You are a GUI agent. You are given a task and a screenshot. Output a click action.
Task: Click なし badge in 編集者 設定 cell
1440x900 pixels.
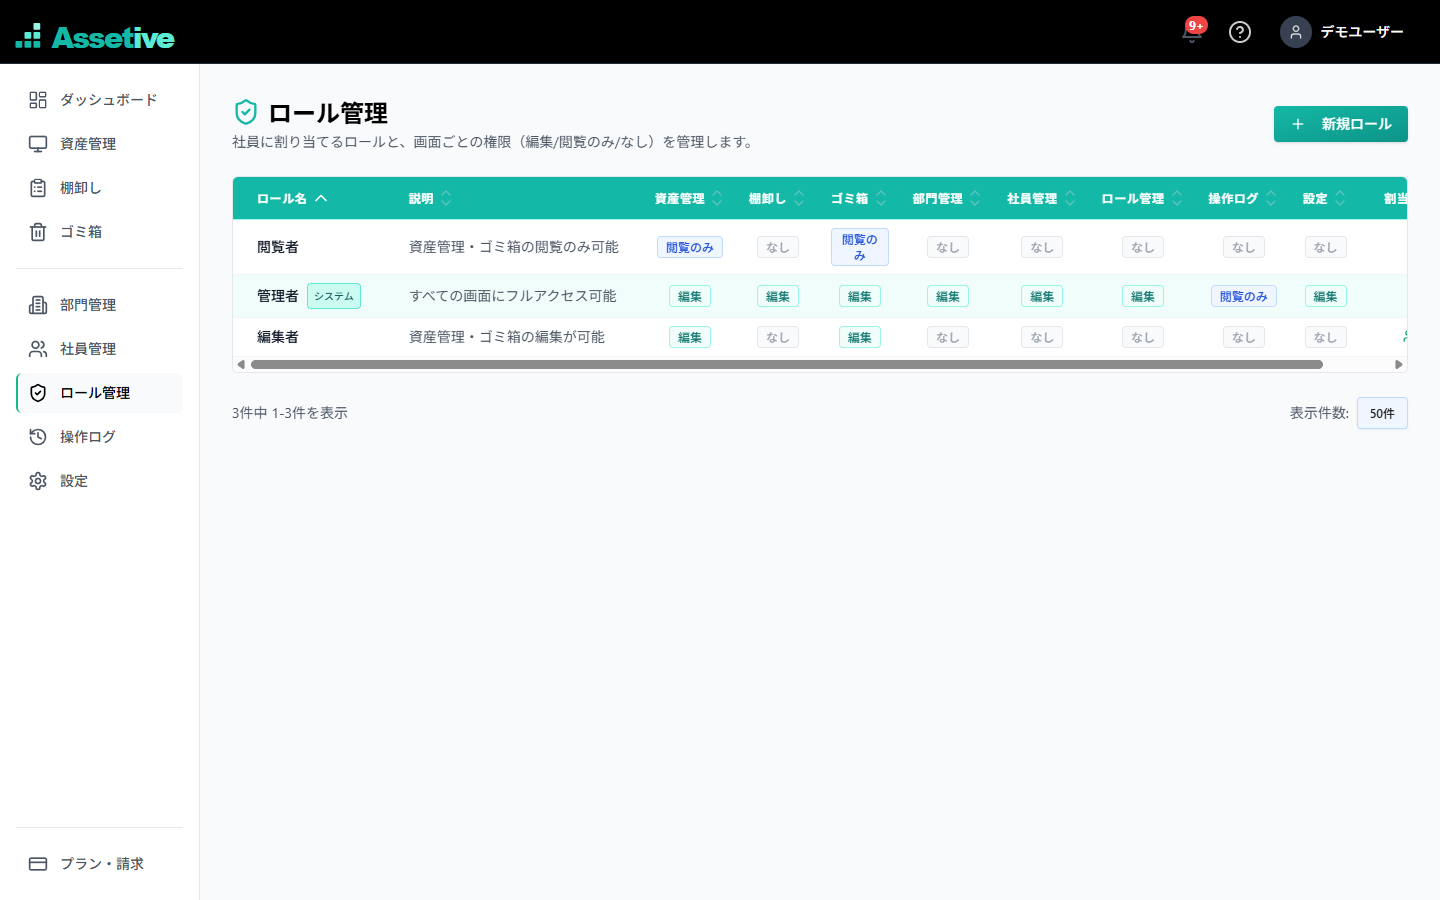tap(1326, 337)
